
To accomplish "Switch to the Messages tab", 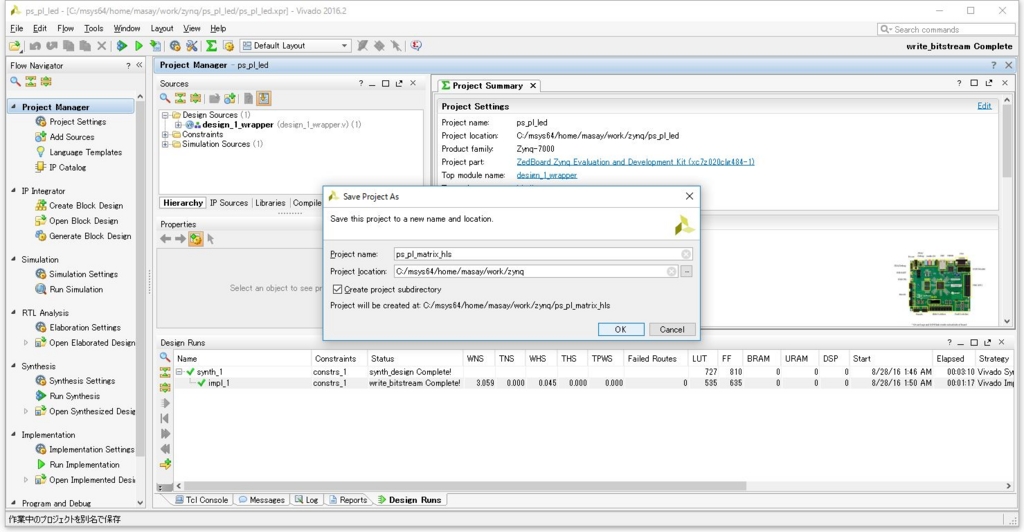I will [261, 500].
